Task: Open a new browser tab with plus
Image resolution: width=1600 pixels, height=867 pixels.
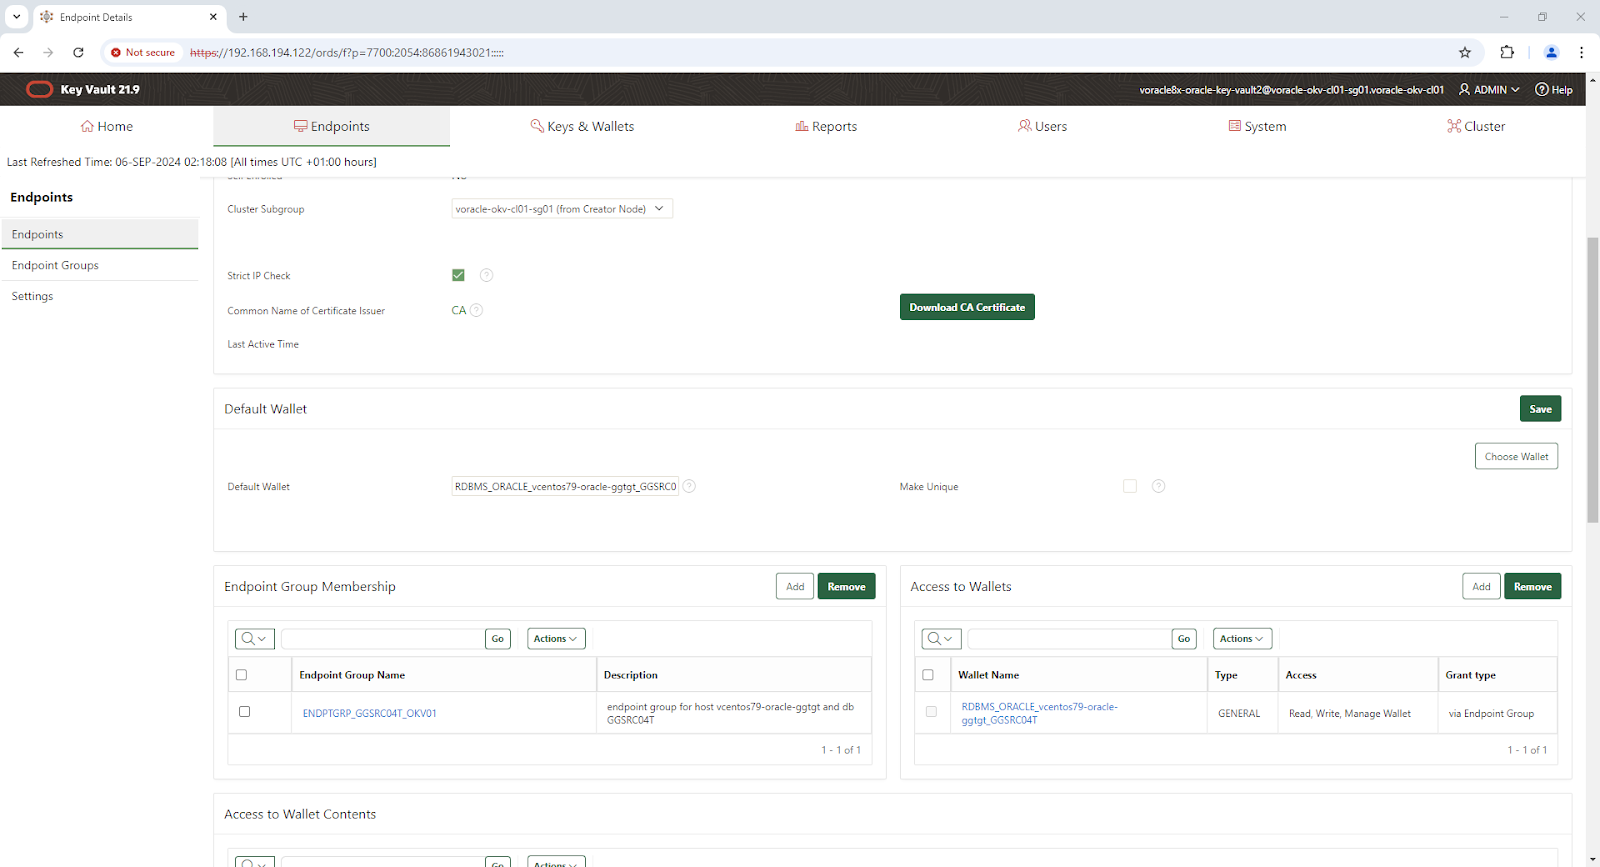Action: [243, 16]
